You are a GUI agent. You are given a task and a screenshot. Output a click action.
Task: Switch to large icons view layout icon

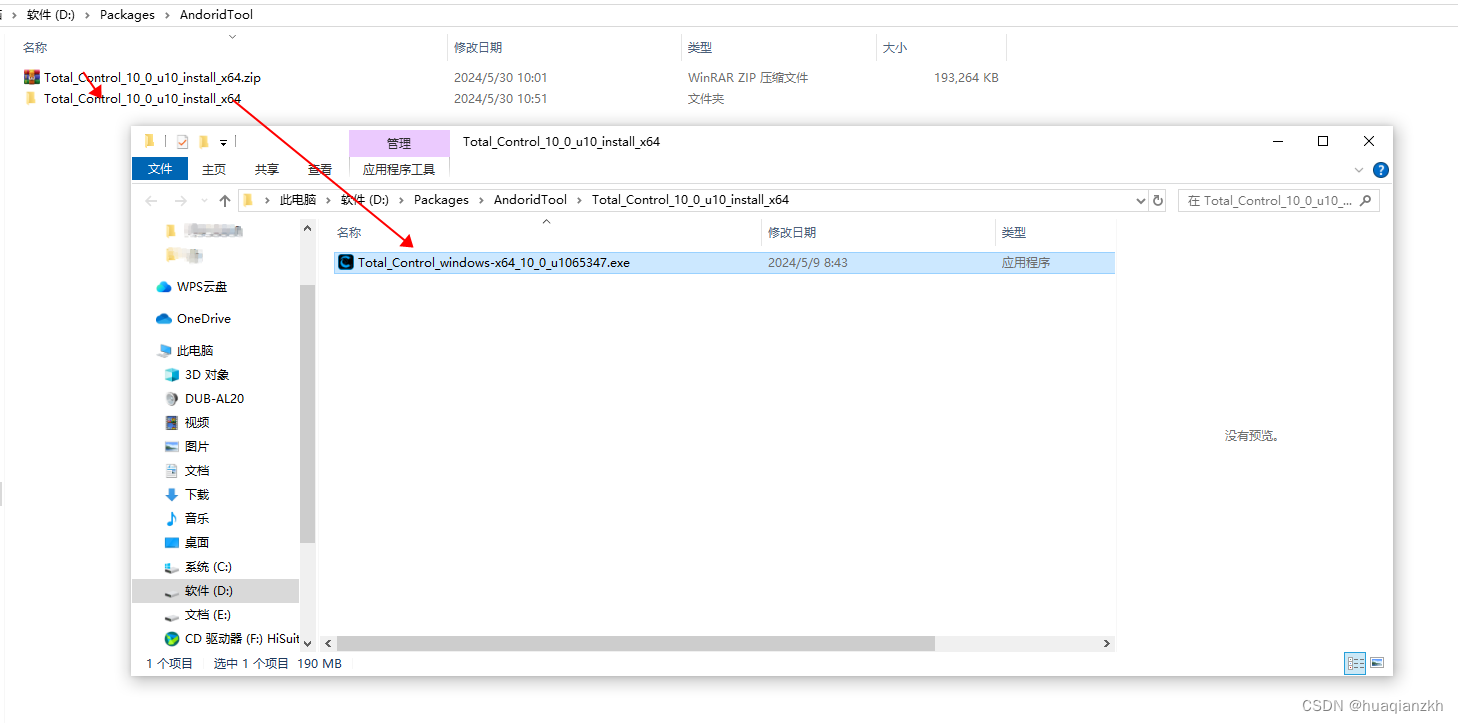tap(1377, 663)
